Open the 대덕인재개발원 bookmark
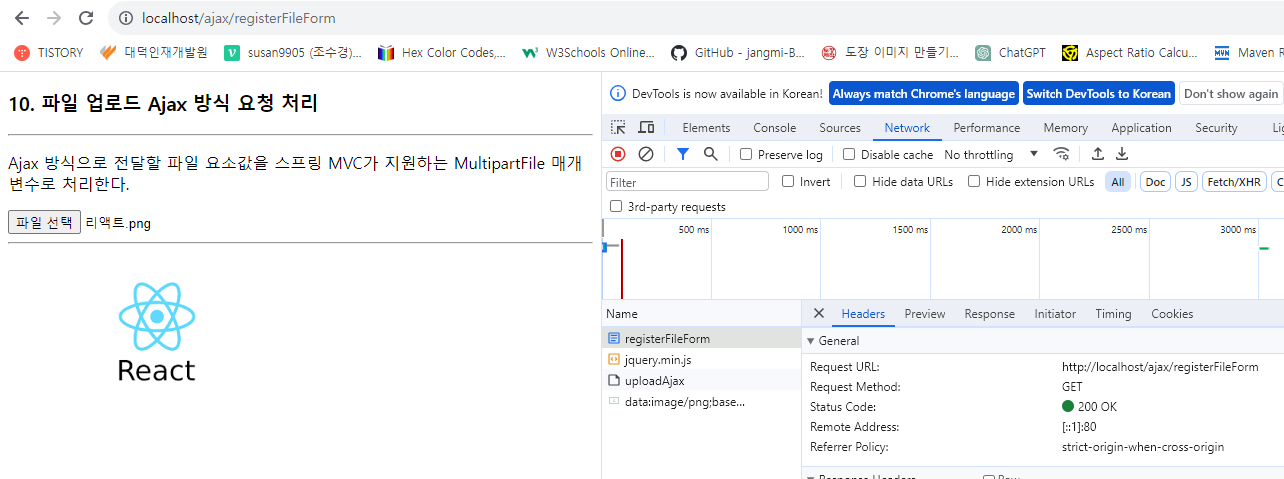 [154, 53]
